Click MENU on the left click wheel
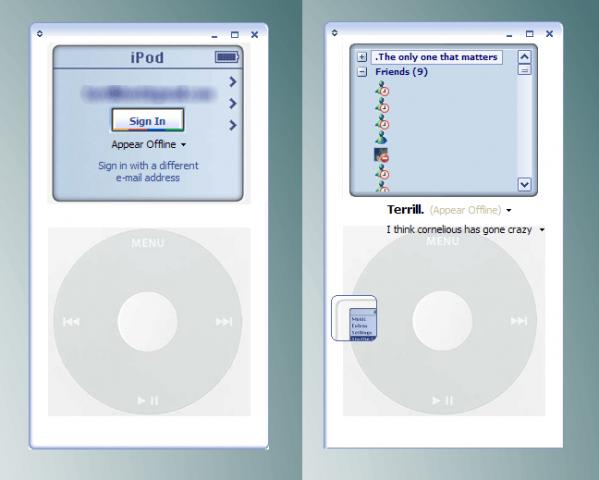599x480 pixels. pos(148,243)
